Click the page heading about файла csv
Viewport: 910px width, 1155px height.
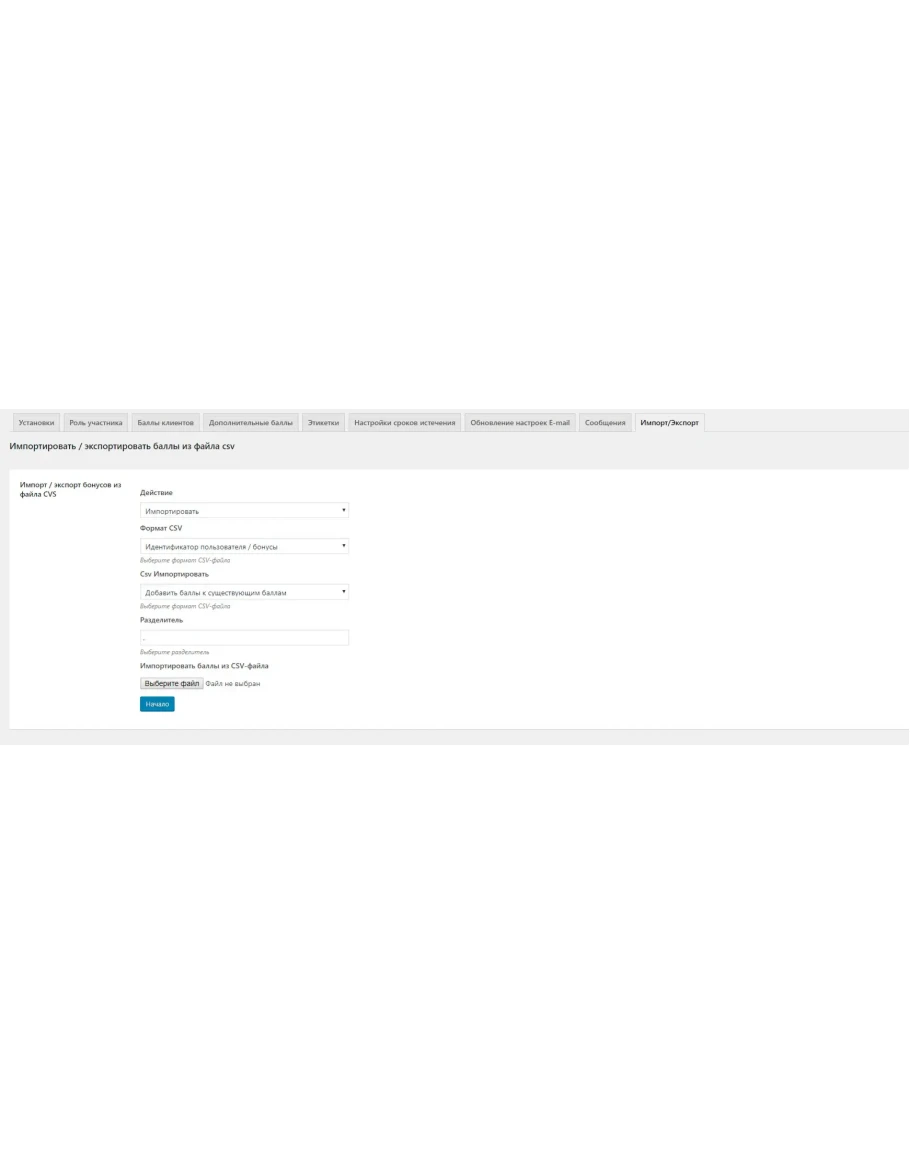click(x=122, y=446)
